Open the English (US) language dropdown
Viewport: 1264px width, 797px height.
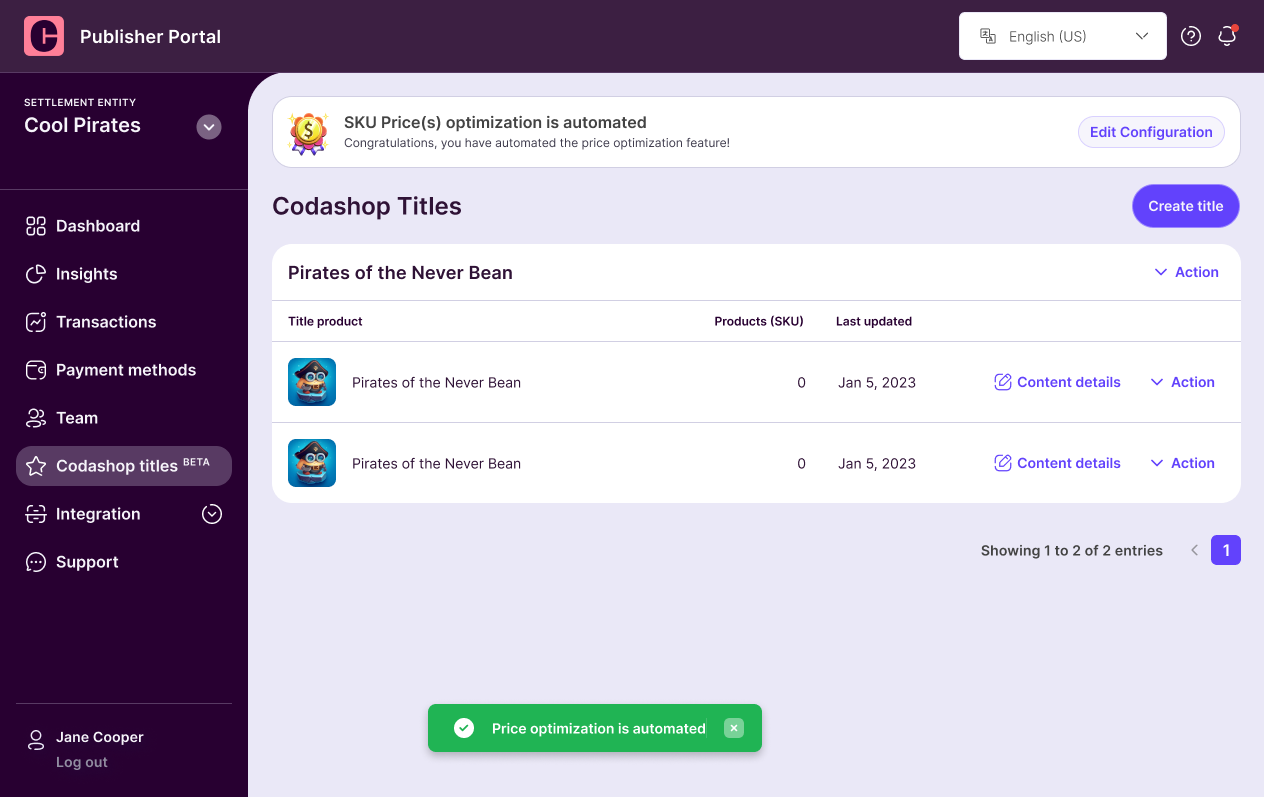click(1063, 36)
